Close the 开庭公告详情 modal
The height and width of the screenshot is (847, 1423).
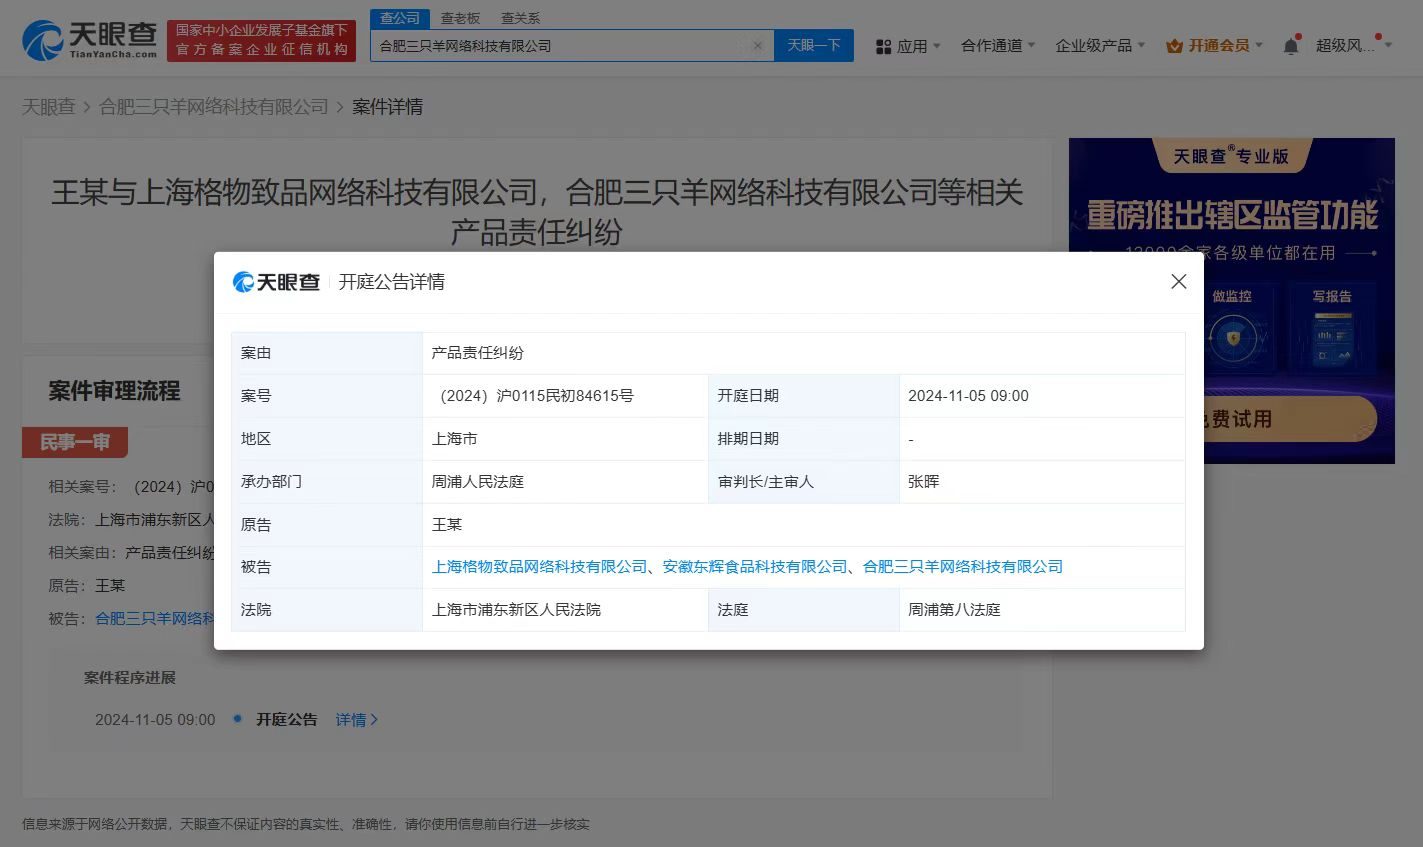click(x=1178, y=282)
